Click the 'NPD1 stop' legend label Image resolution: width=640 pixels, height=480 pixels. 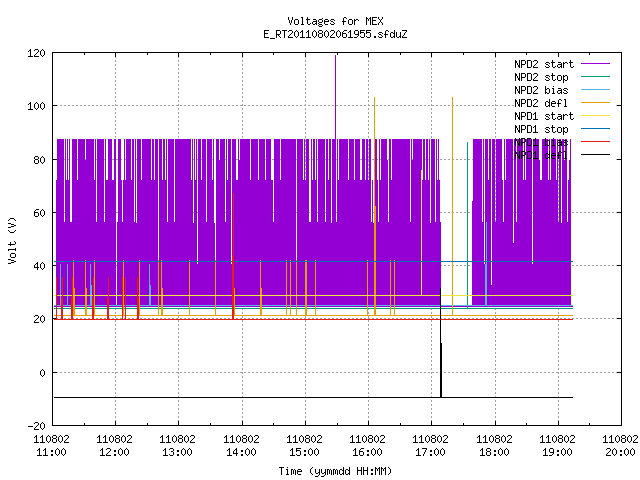tap(541, 129)
